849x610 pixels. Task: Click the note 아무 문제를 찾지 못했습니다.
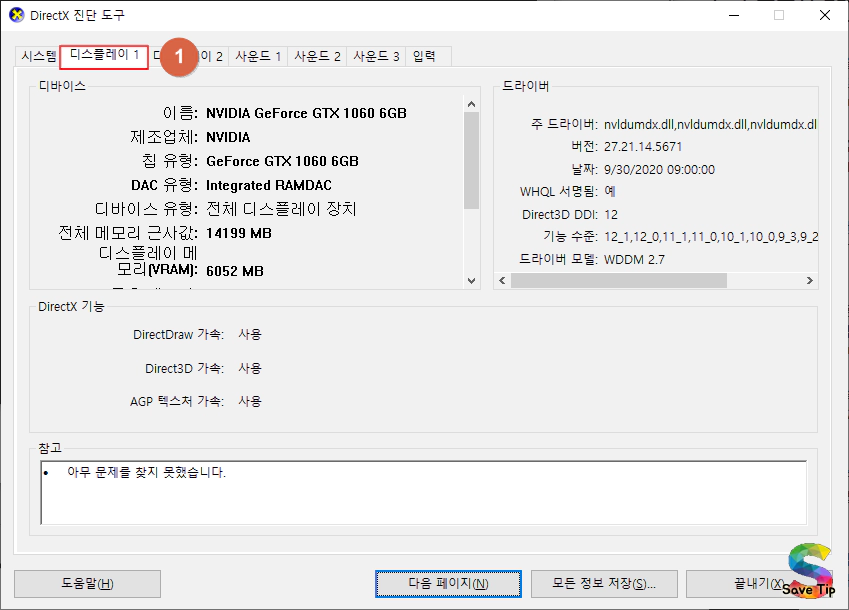click(146, 473)
